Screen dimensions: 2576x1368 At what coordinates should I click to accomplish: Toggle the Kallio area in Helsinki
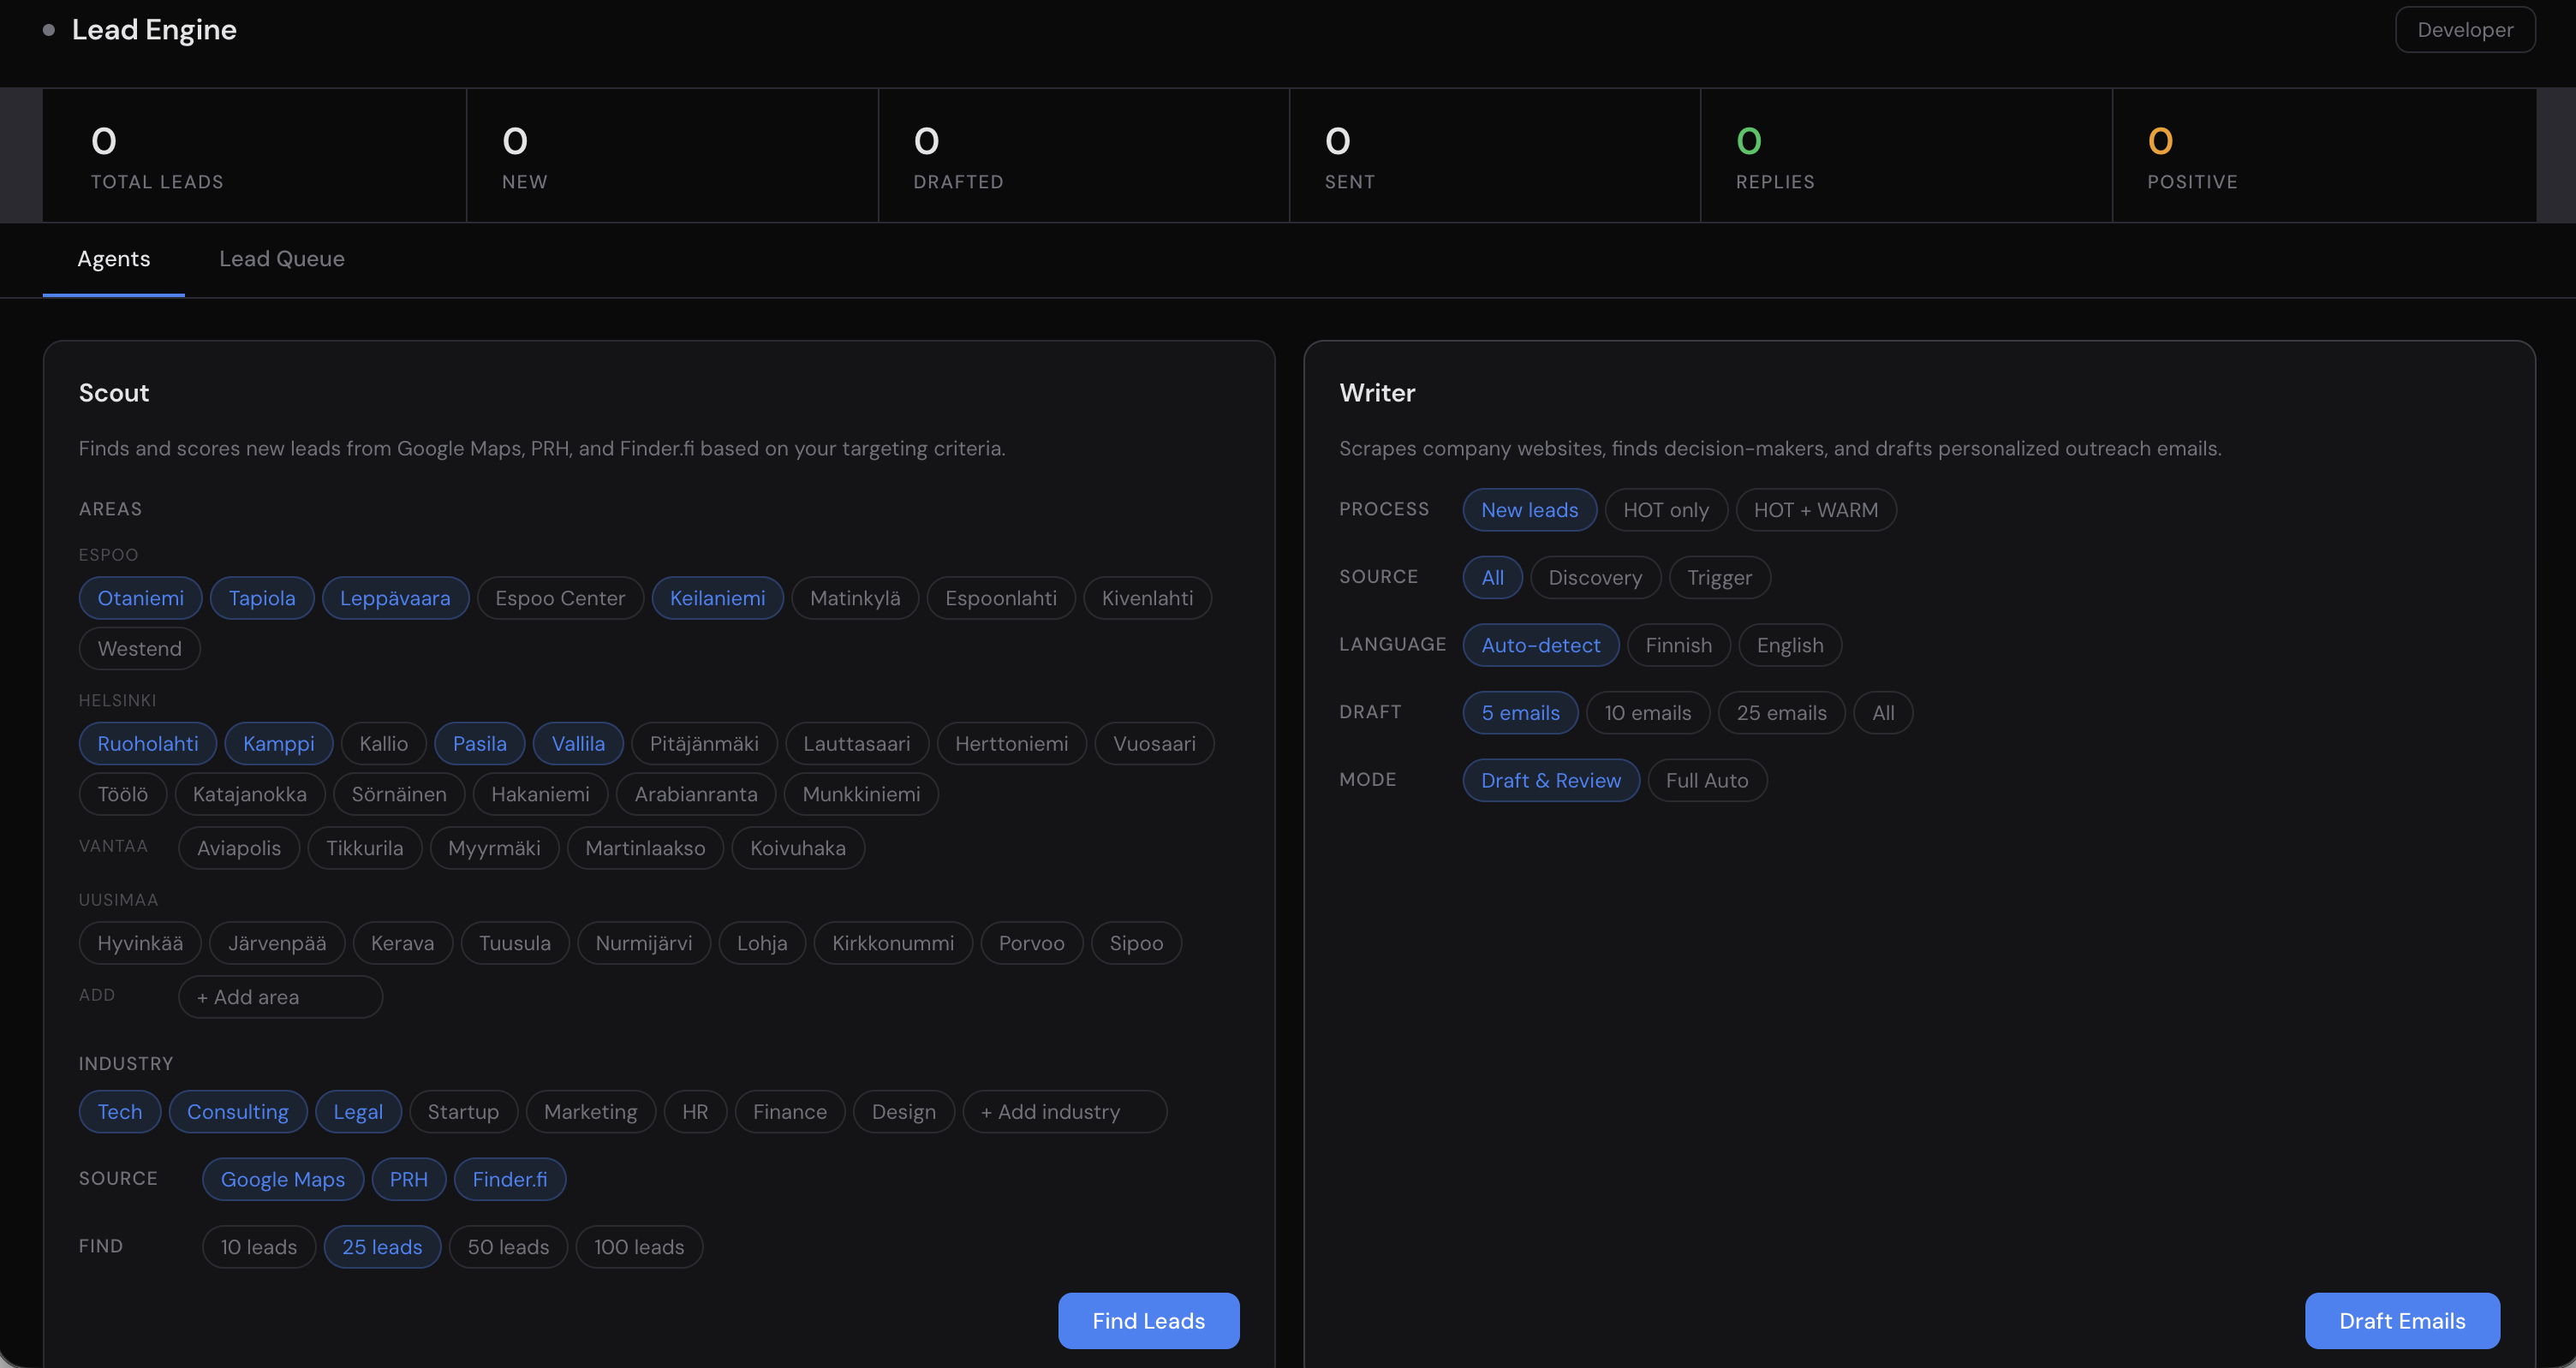383,744
